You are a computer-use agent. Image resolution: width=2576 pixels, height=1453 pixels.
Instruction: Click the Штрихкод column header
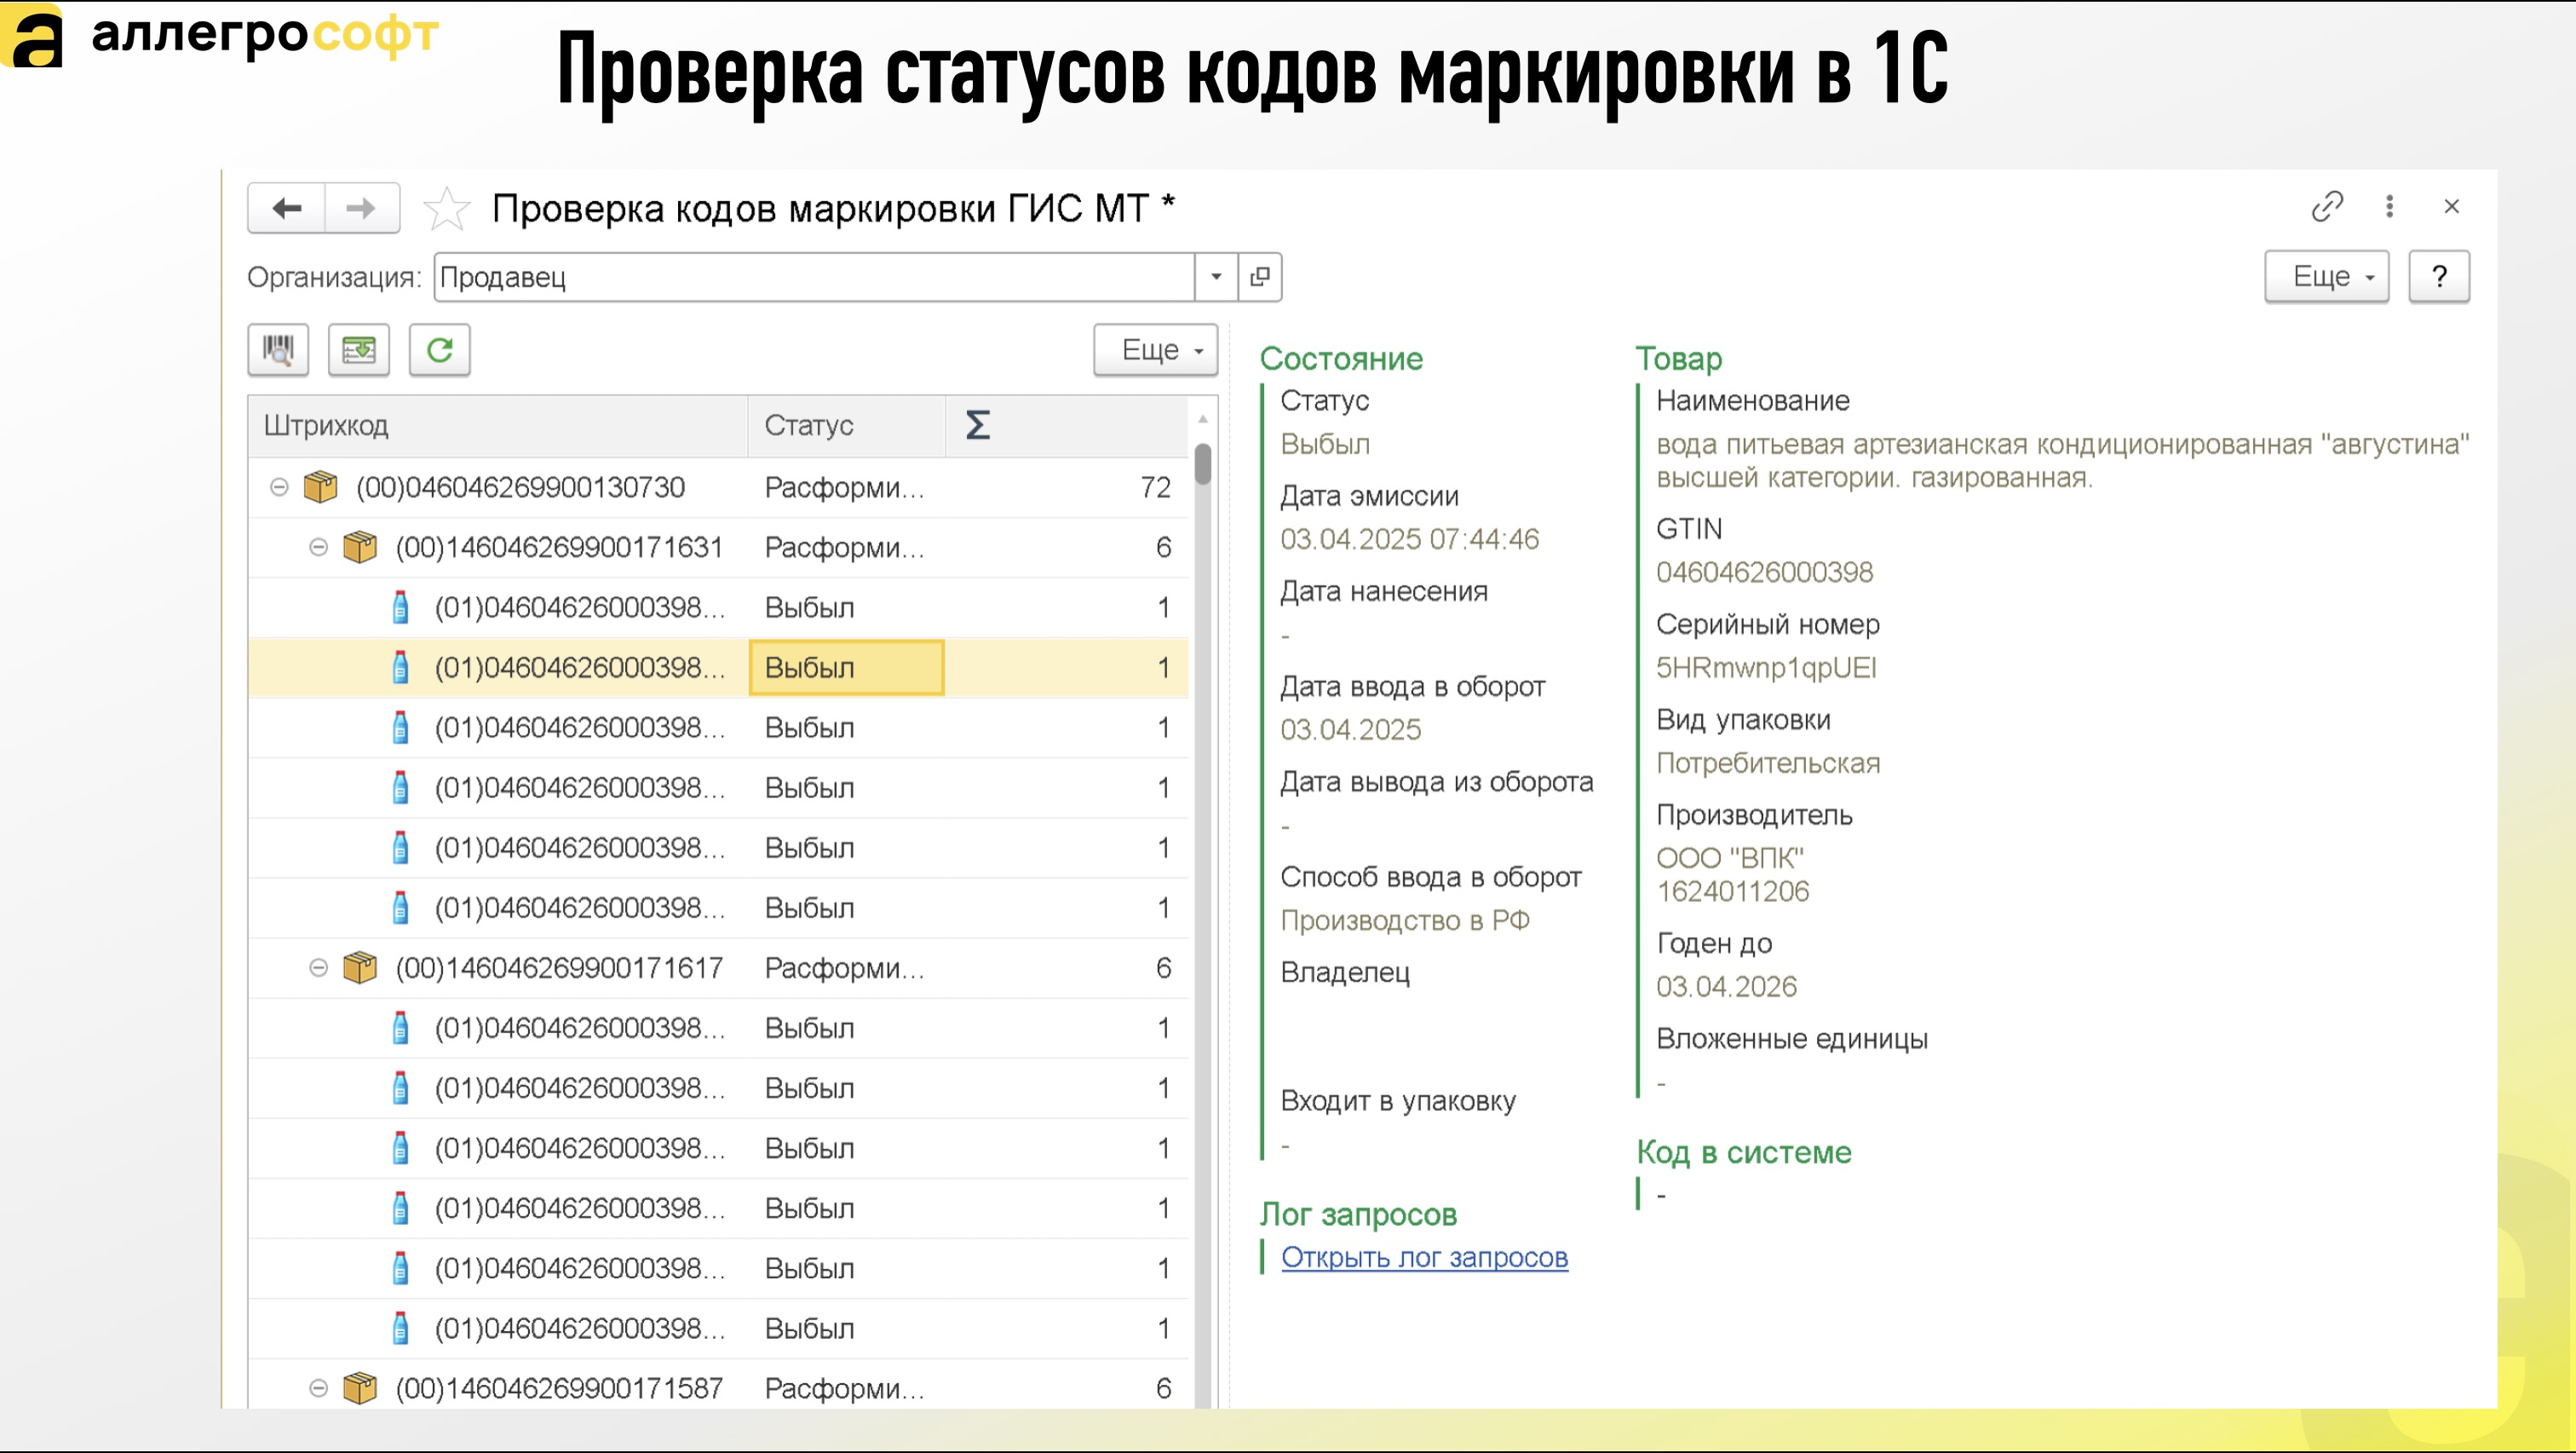[x=498, y=426]
